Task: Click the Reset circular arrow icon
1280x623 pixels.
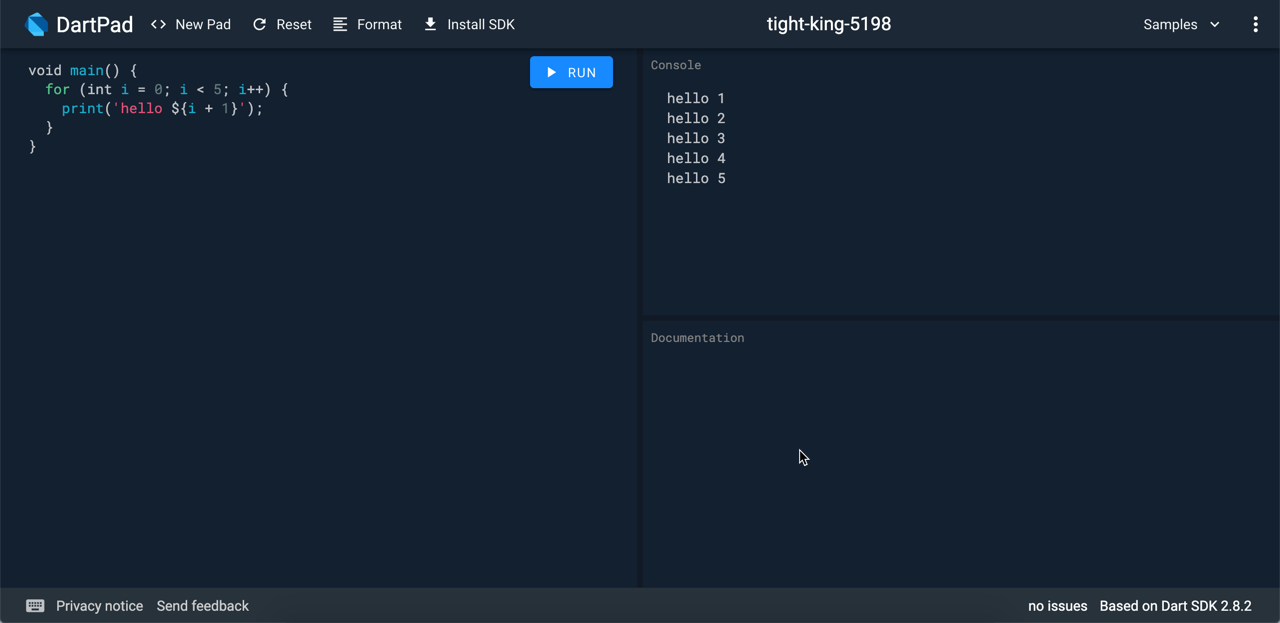Action: click(x=260, y=24)
